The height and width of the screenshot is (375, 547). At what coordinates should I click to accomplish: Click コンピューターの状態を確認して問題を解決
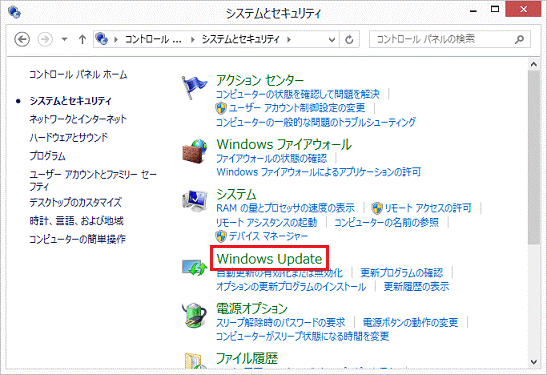click(x=298, y=94)
